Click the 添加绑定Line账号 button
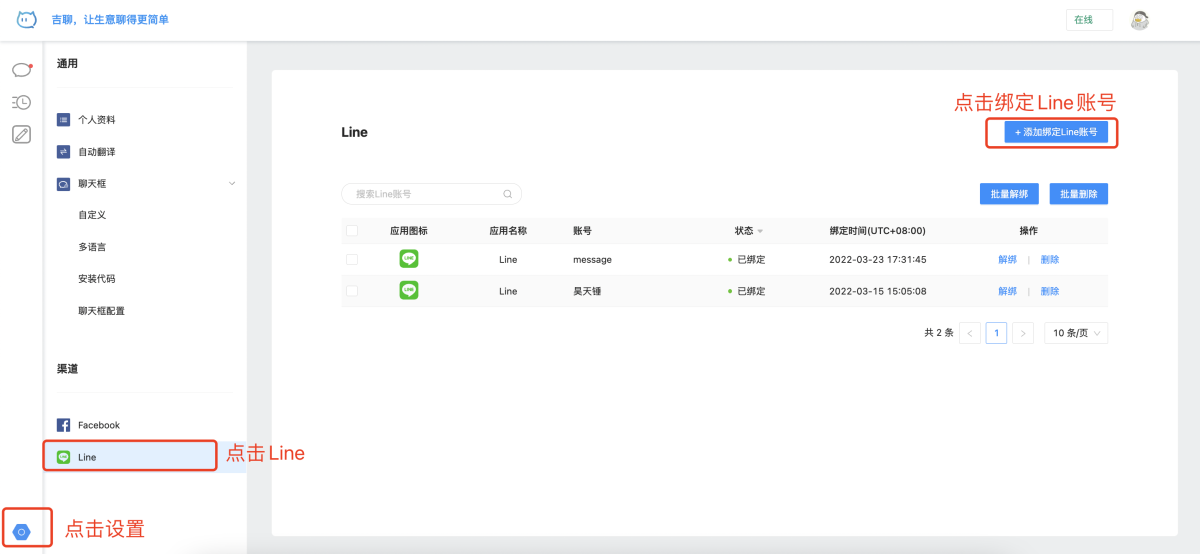This screenshot has height=554, width=1200. [x=1056, y=132]
